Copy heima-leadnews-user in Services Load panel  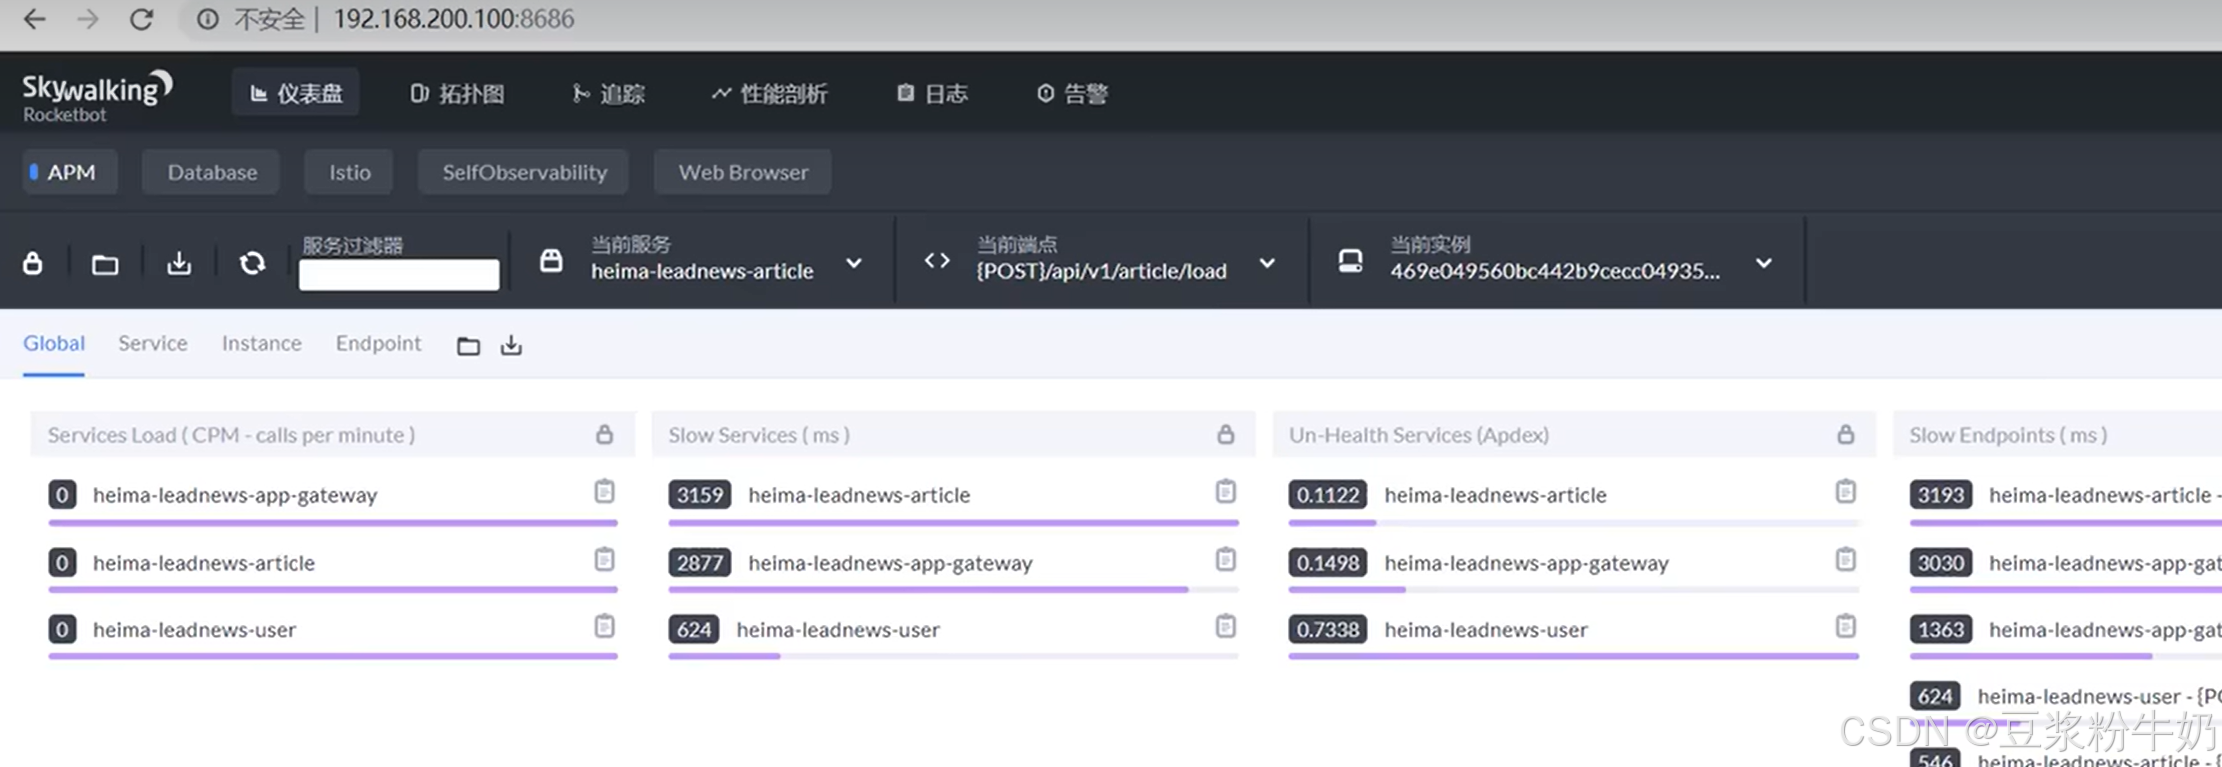[x=605, y=626]
